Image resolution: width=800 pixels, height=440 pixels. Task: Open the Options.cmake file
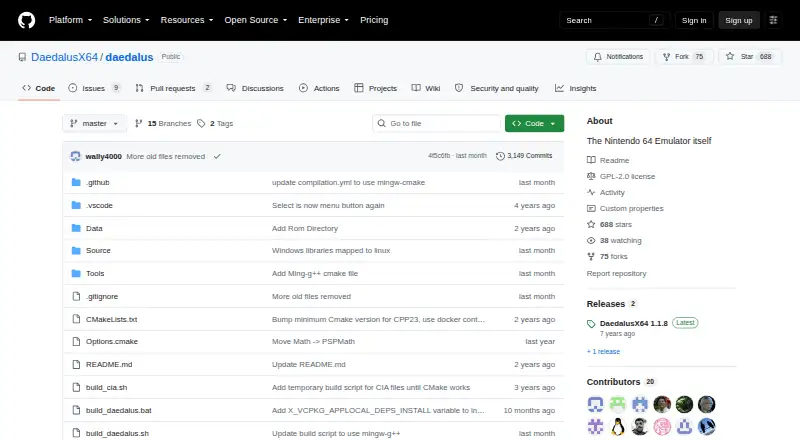(x=112, y=341)
